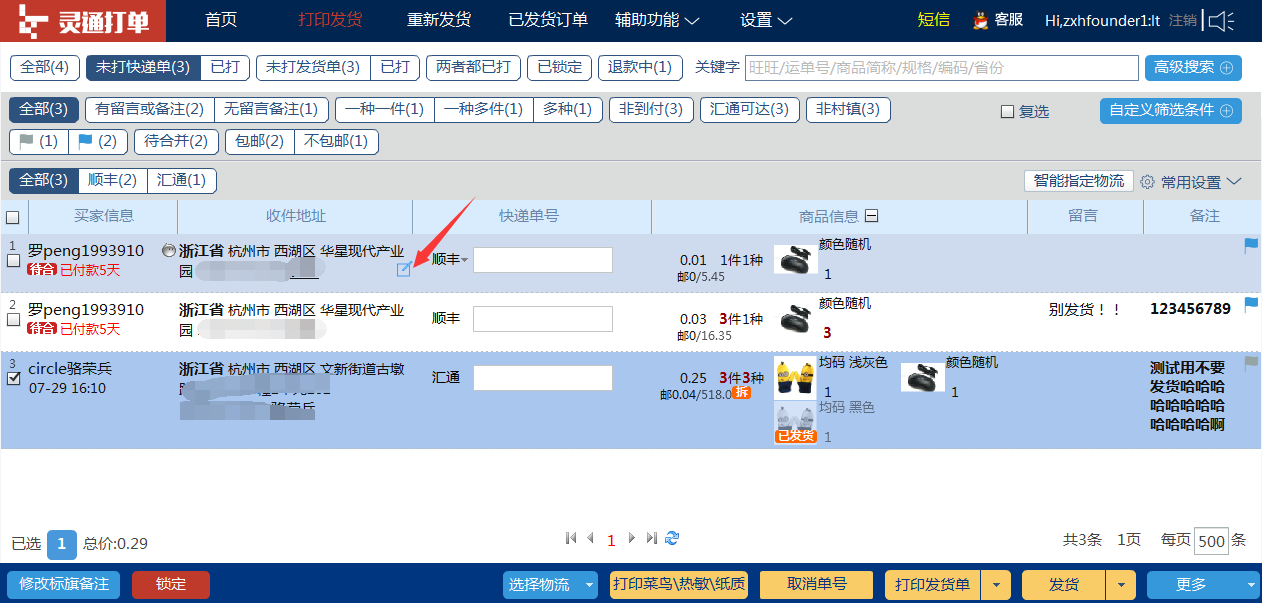Expand the 辅助功能 menu
This screenshot has width=1262, height=603.
(x=657, y=20)
